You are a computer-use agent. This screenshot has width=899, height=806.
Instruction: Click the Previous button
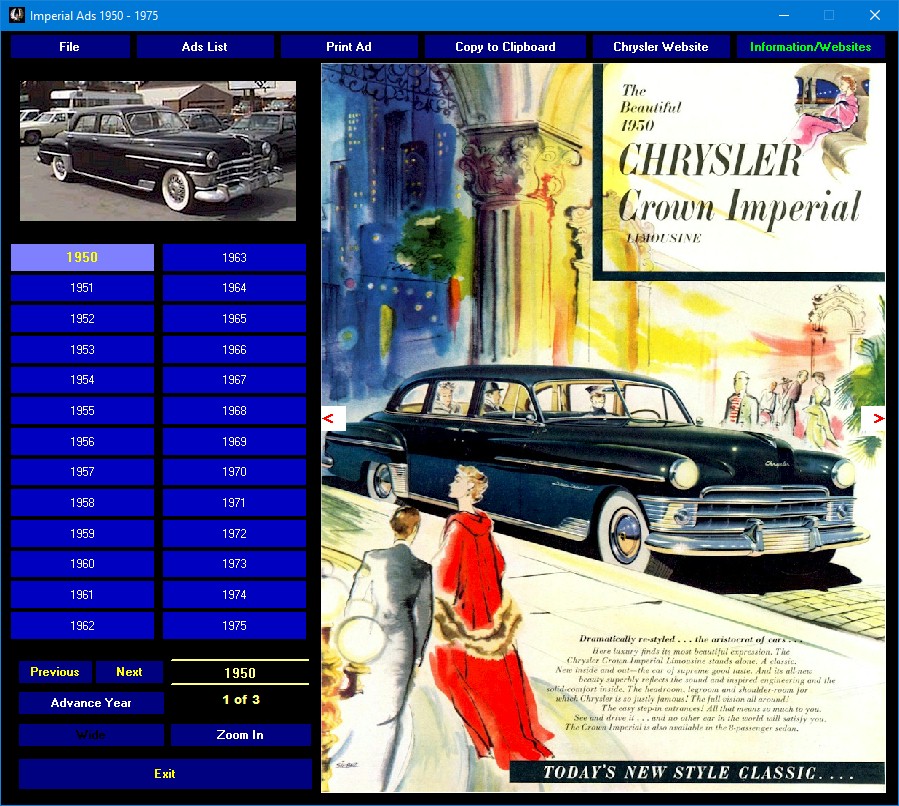tap(55, 672)
